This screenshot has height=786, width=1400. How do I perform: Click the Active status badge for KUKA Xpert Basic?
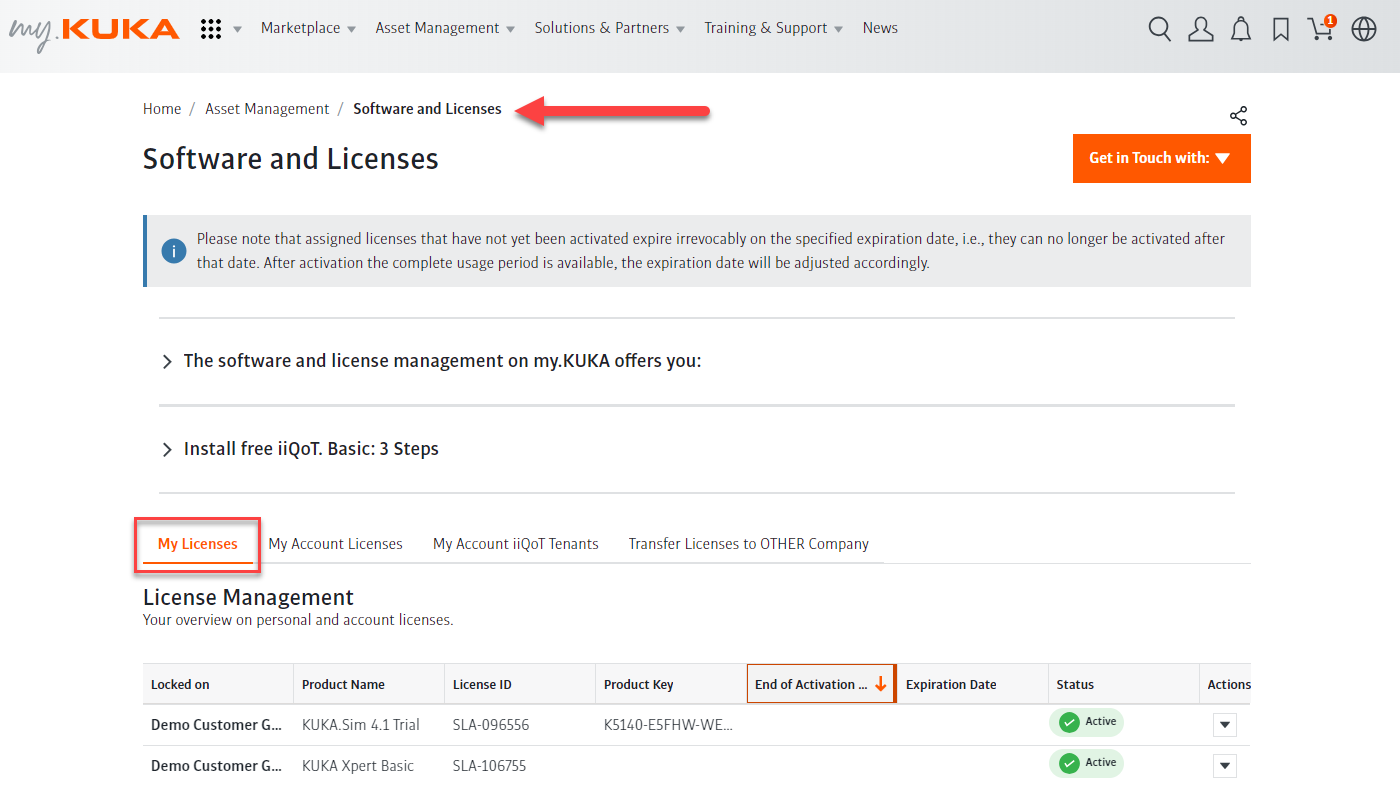tap(1086, 763)
